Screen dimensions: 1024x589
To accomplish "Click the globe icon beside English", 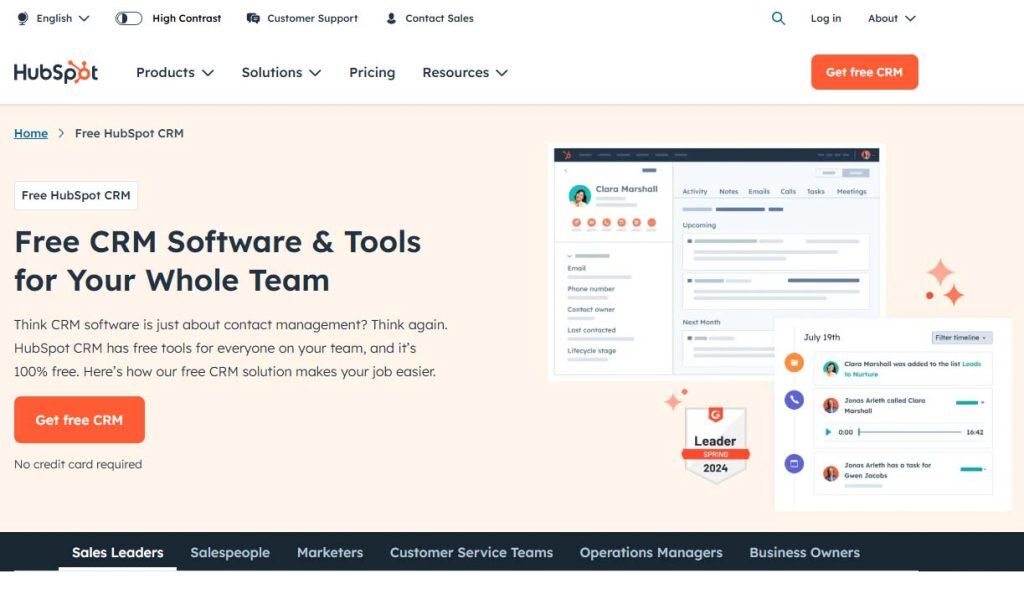I will click(23, 18).
